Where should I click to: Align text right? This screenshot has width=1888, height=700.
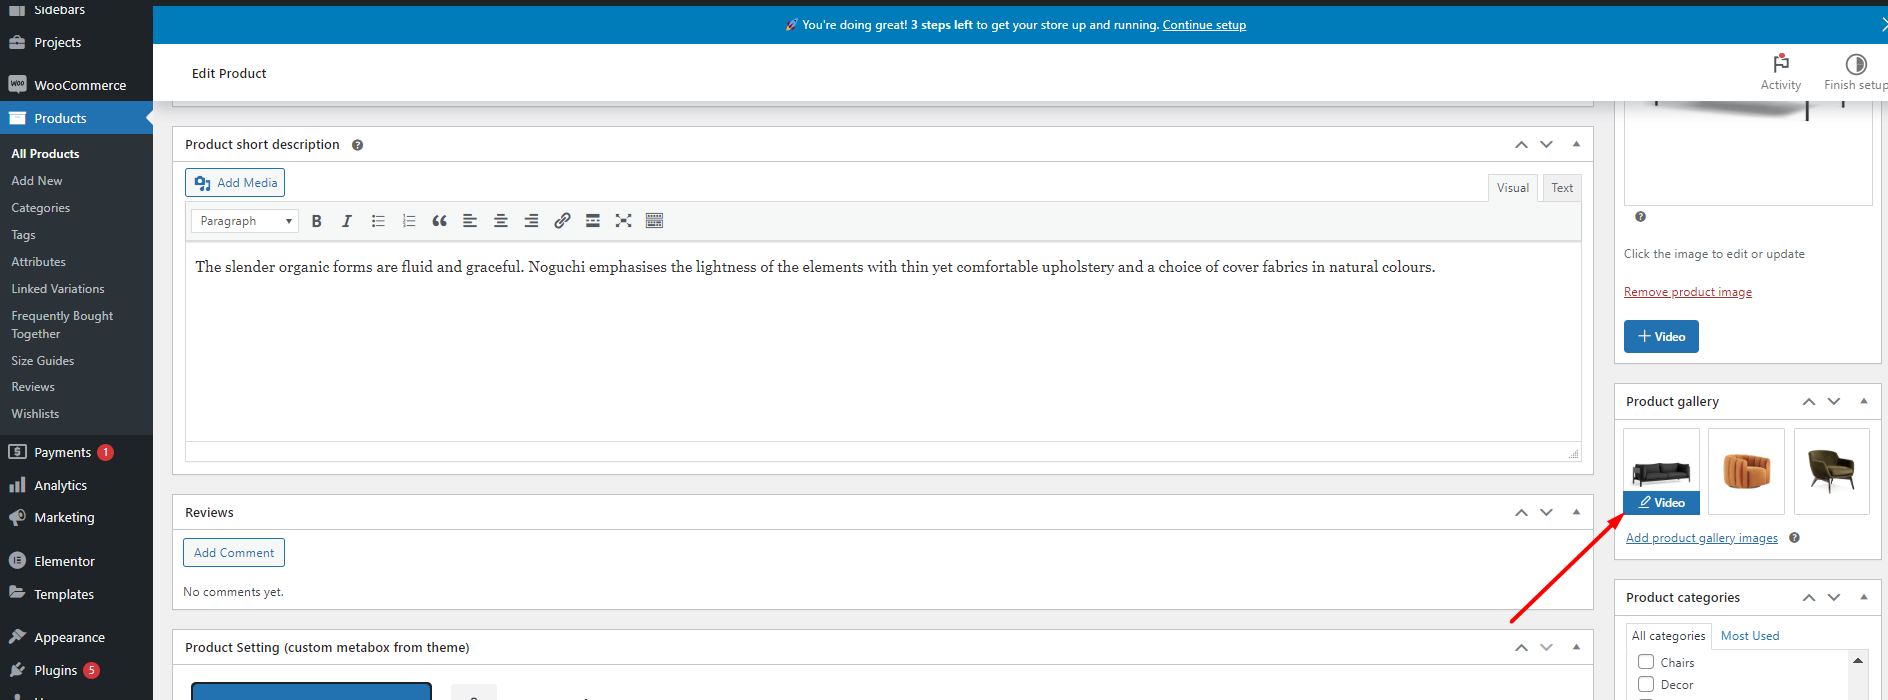pyautogui.click(x=532, y=221)
